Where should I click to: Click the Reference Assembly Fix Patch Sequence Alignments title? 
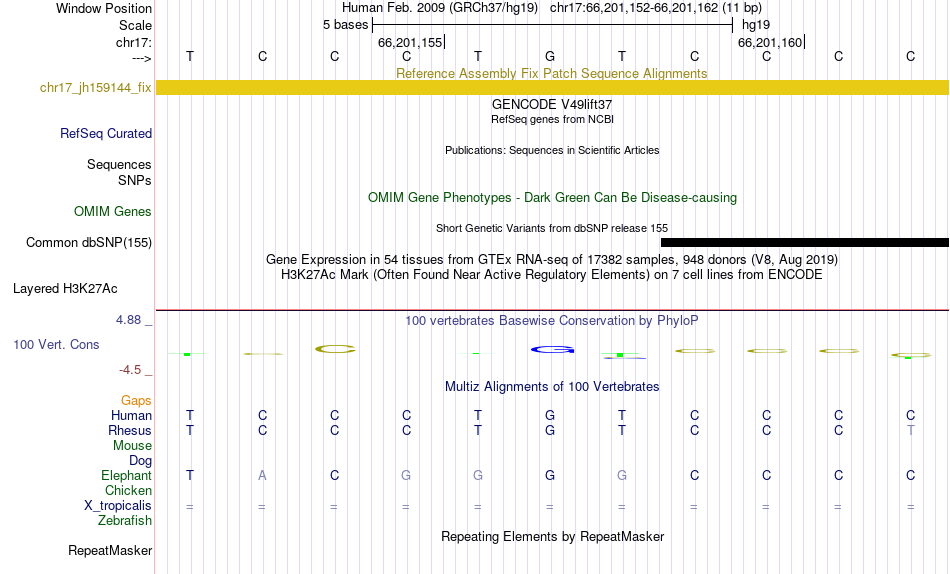[x=551, y=73]
